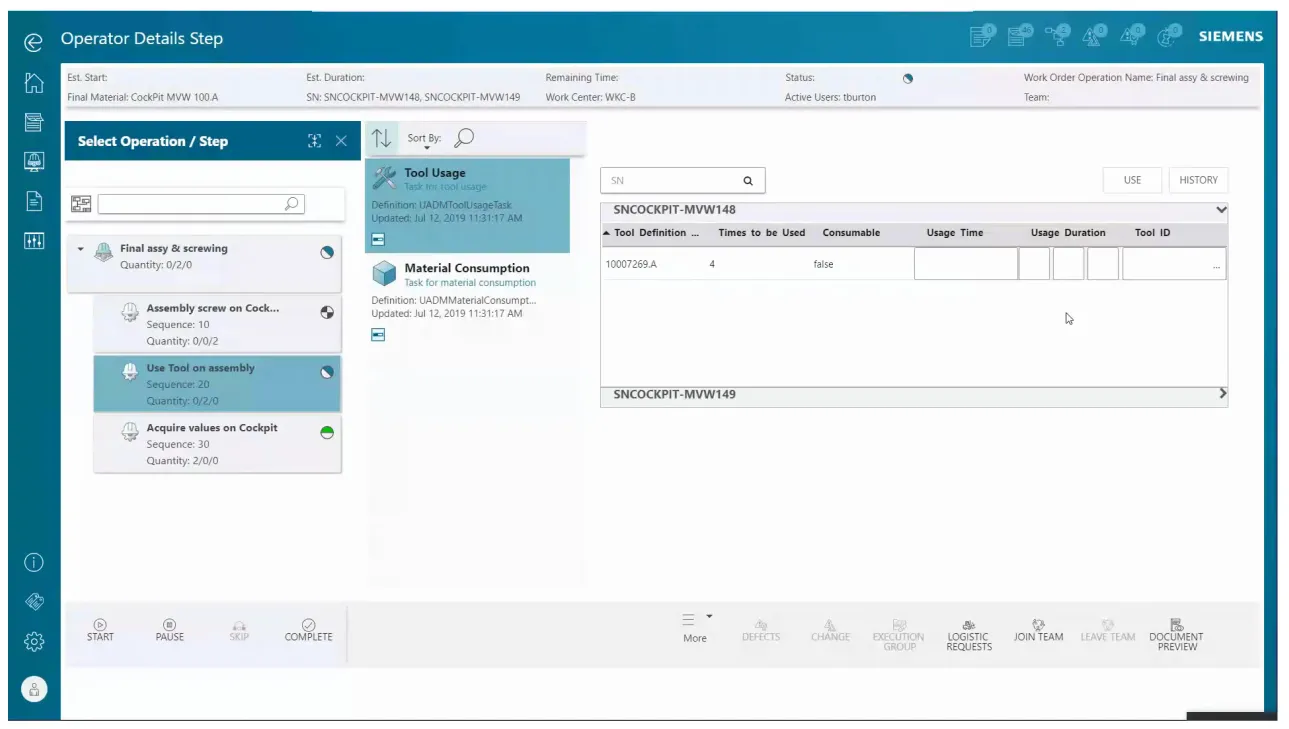Click the HISTORY button above the tool table
This screenshot has height=729, width=1289.
click(x=1198, y=180)
